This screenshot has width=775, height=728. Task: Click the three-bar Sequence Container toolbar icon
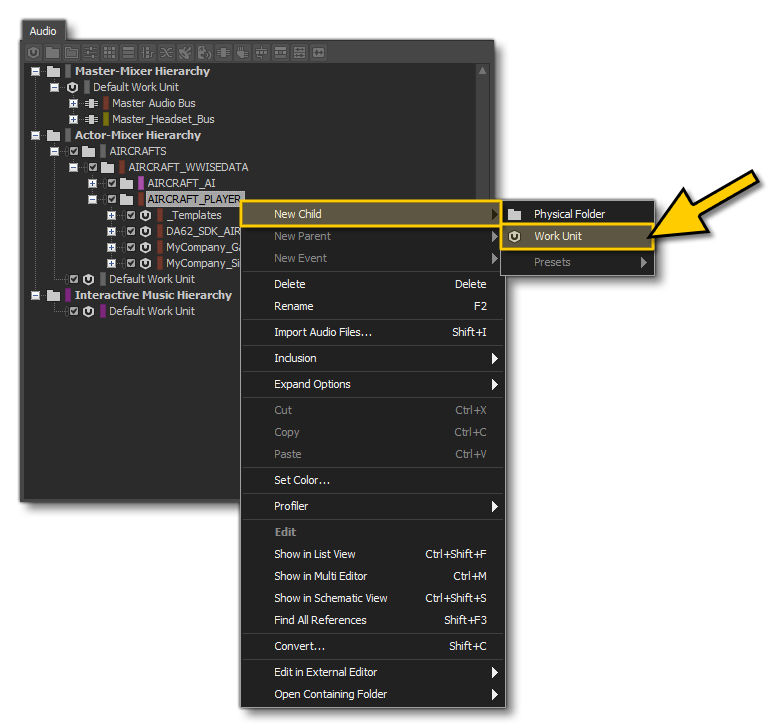click(129, 52)
